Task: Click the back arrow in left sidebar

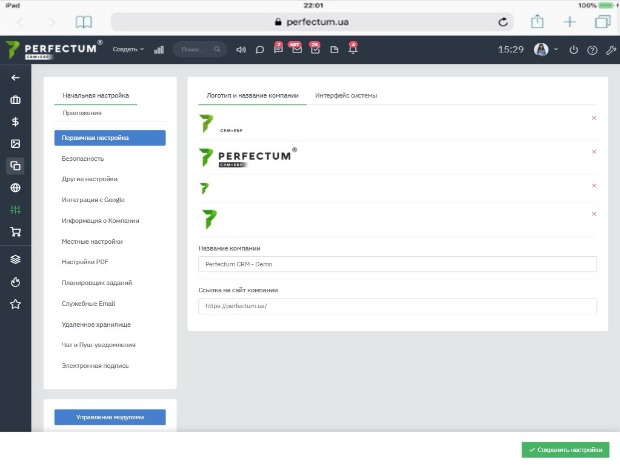Action: [x=15, y=77]
